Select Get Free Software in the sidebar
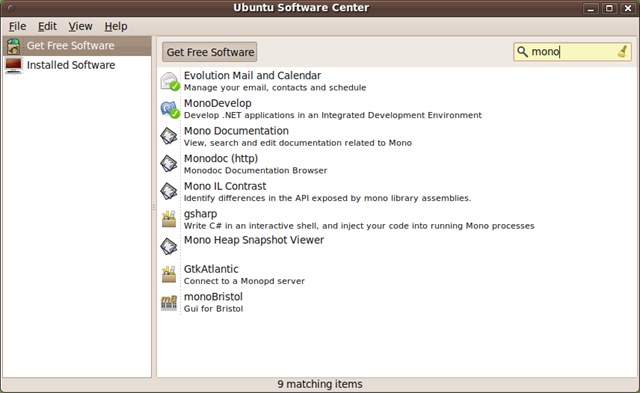 [77, 46]
